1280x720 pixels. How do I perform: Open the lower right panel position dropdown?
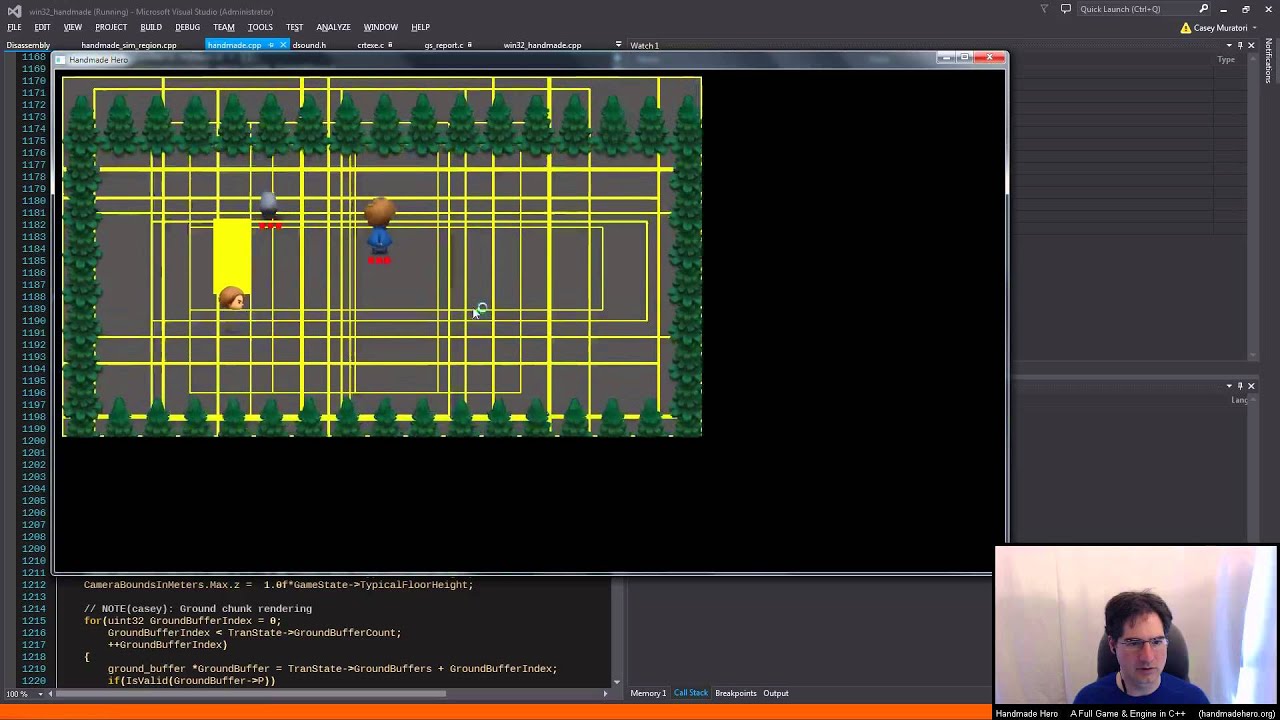1229,386
